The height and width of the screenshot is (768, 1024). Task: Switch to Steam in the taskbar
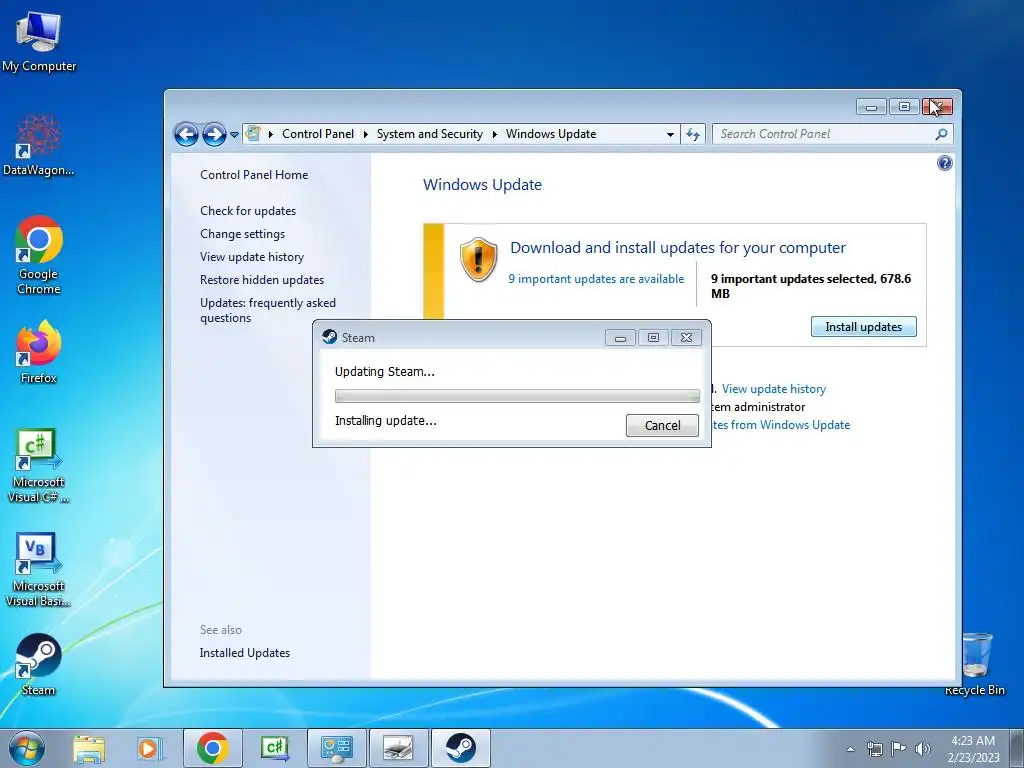460,748
